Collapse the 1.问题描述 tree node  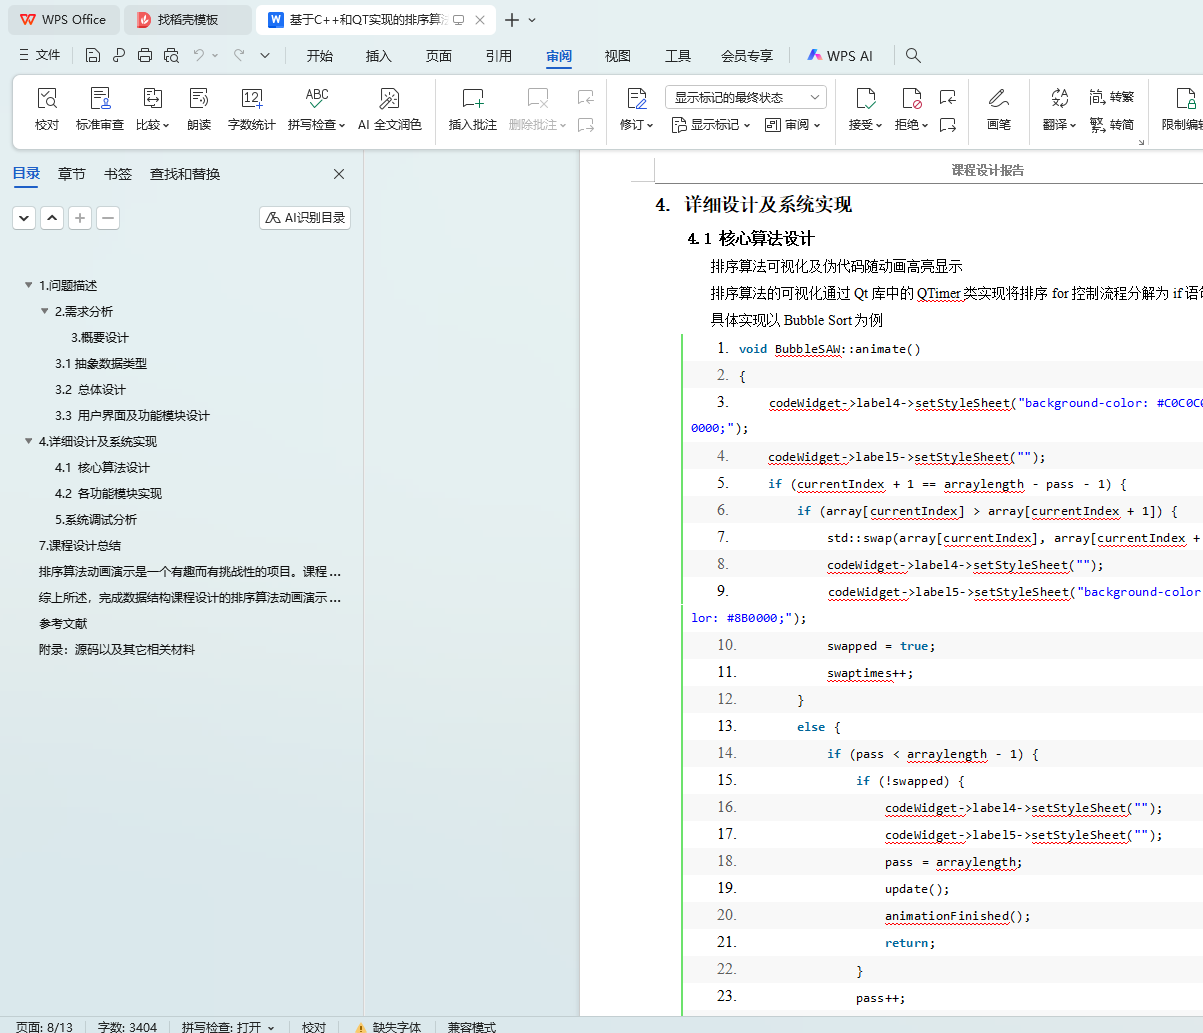click(29, 285)
